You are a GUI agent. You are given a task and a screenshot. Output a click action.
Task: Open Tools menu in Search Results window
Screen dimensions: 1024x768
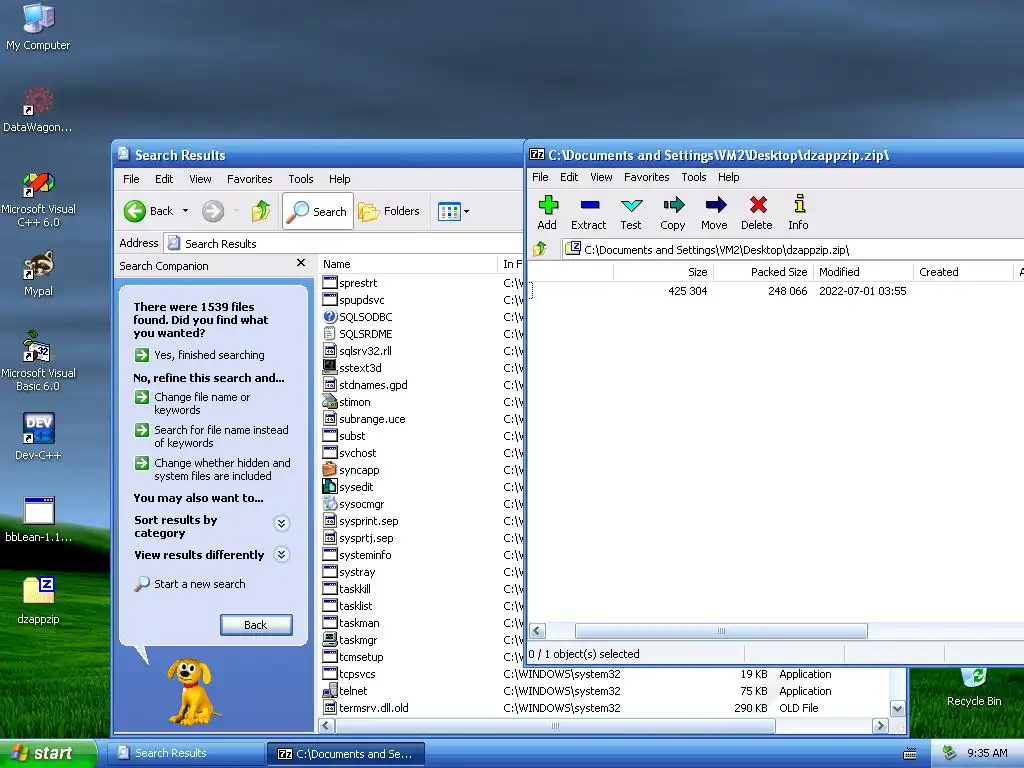[x=300, y=178]
